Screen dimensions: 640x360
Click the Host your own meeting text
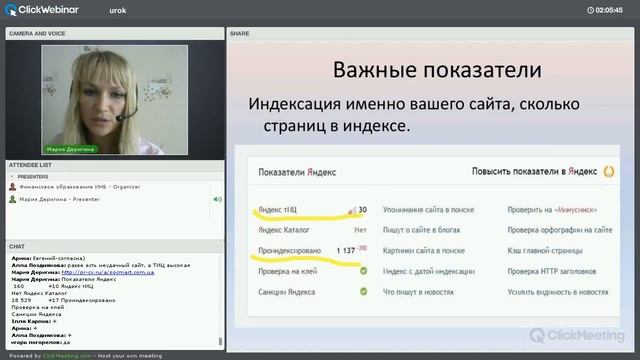pos(130,356)
